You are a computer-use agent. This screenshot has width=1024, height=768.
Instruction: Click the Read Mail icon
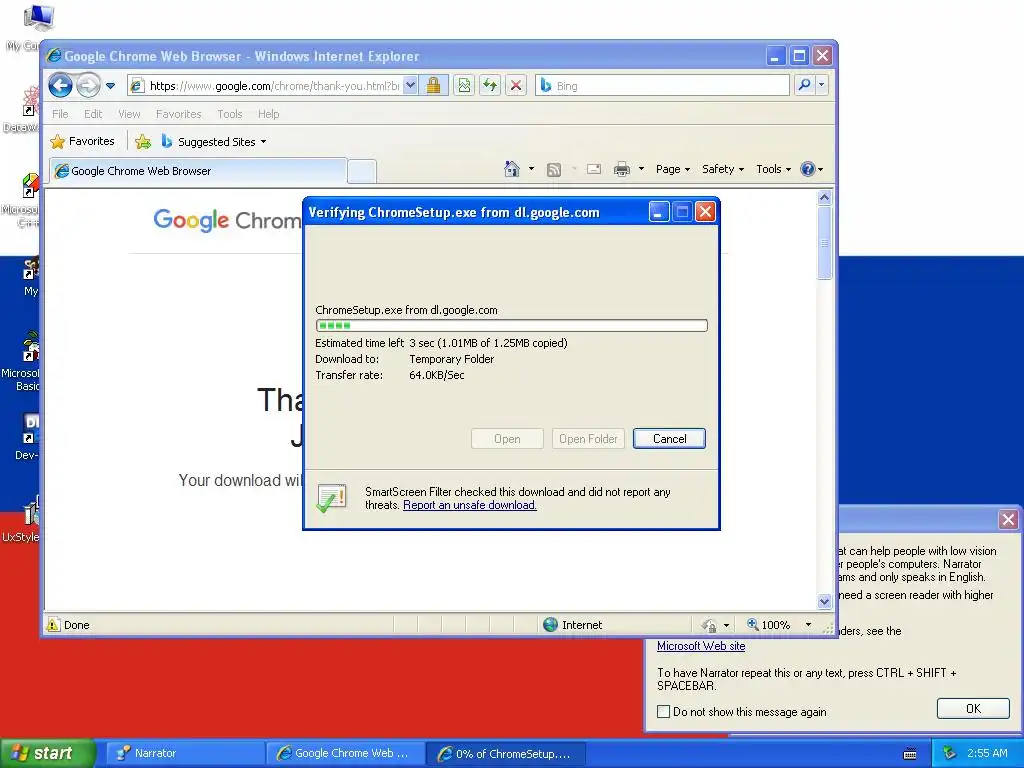pos(594,170)
